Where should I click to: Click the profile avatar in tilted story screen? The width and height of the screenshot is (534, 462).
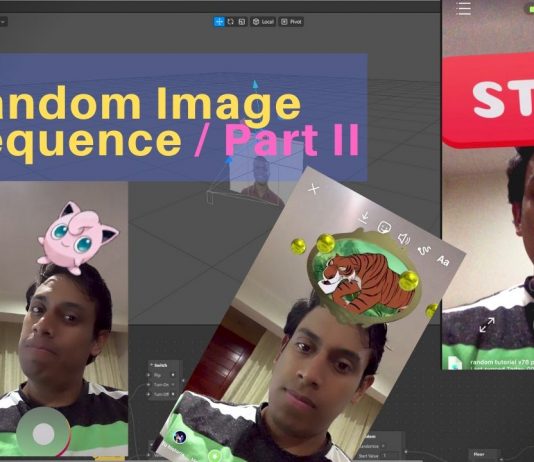point(179,436)
